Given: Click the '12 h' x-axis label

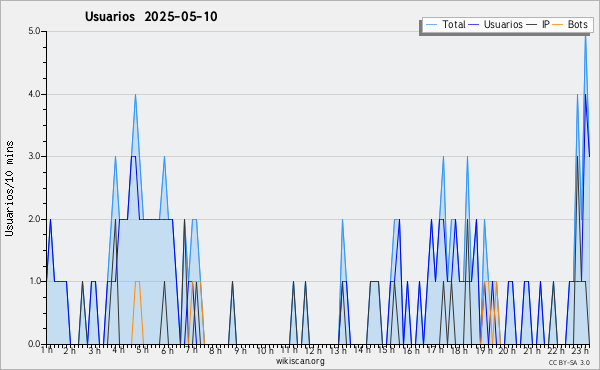Looking at the screenshot, I should (x=313, y=350).
